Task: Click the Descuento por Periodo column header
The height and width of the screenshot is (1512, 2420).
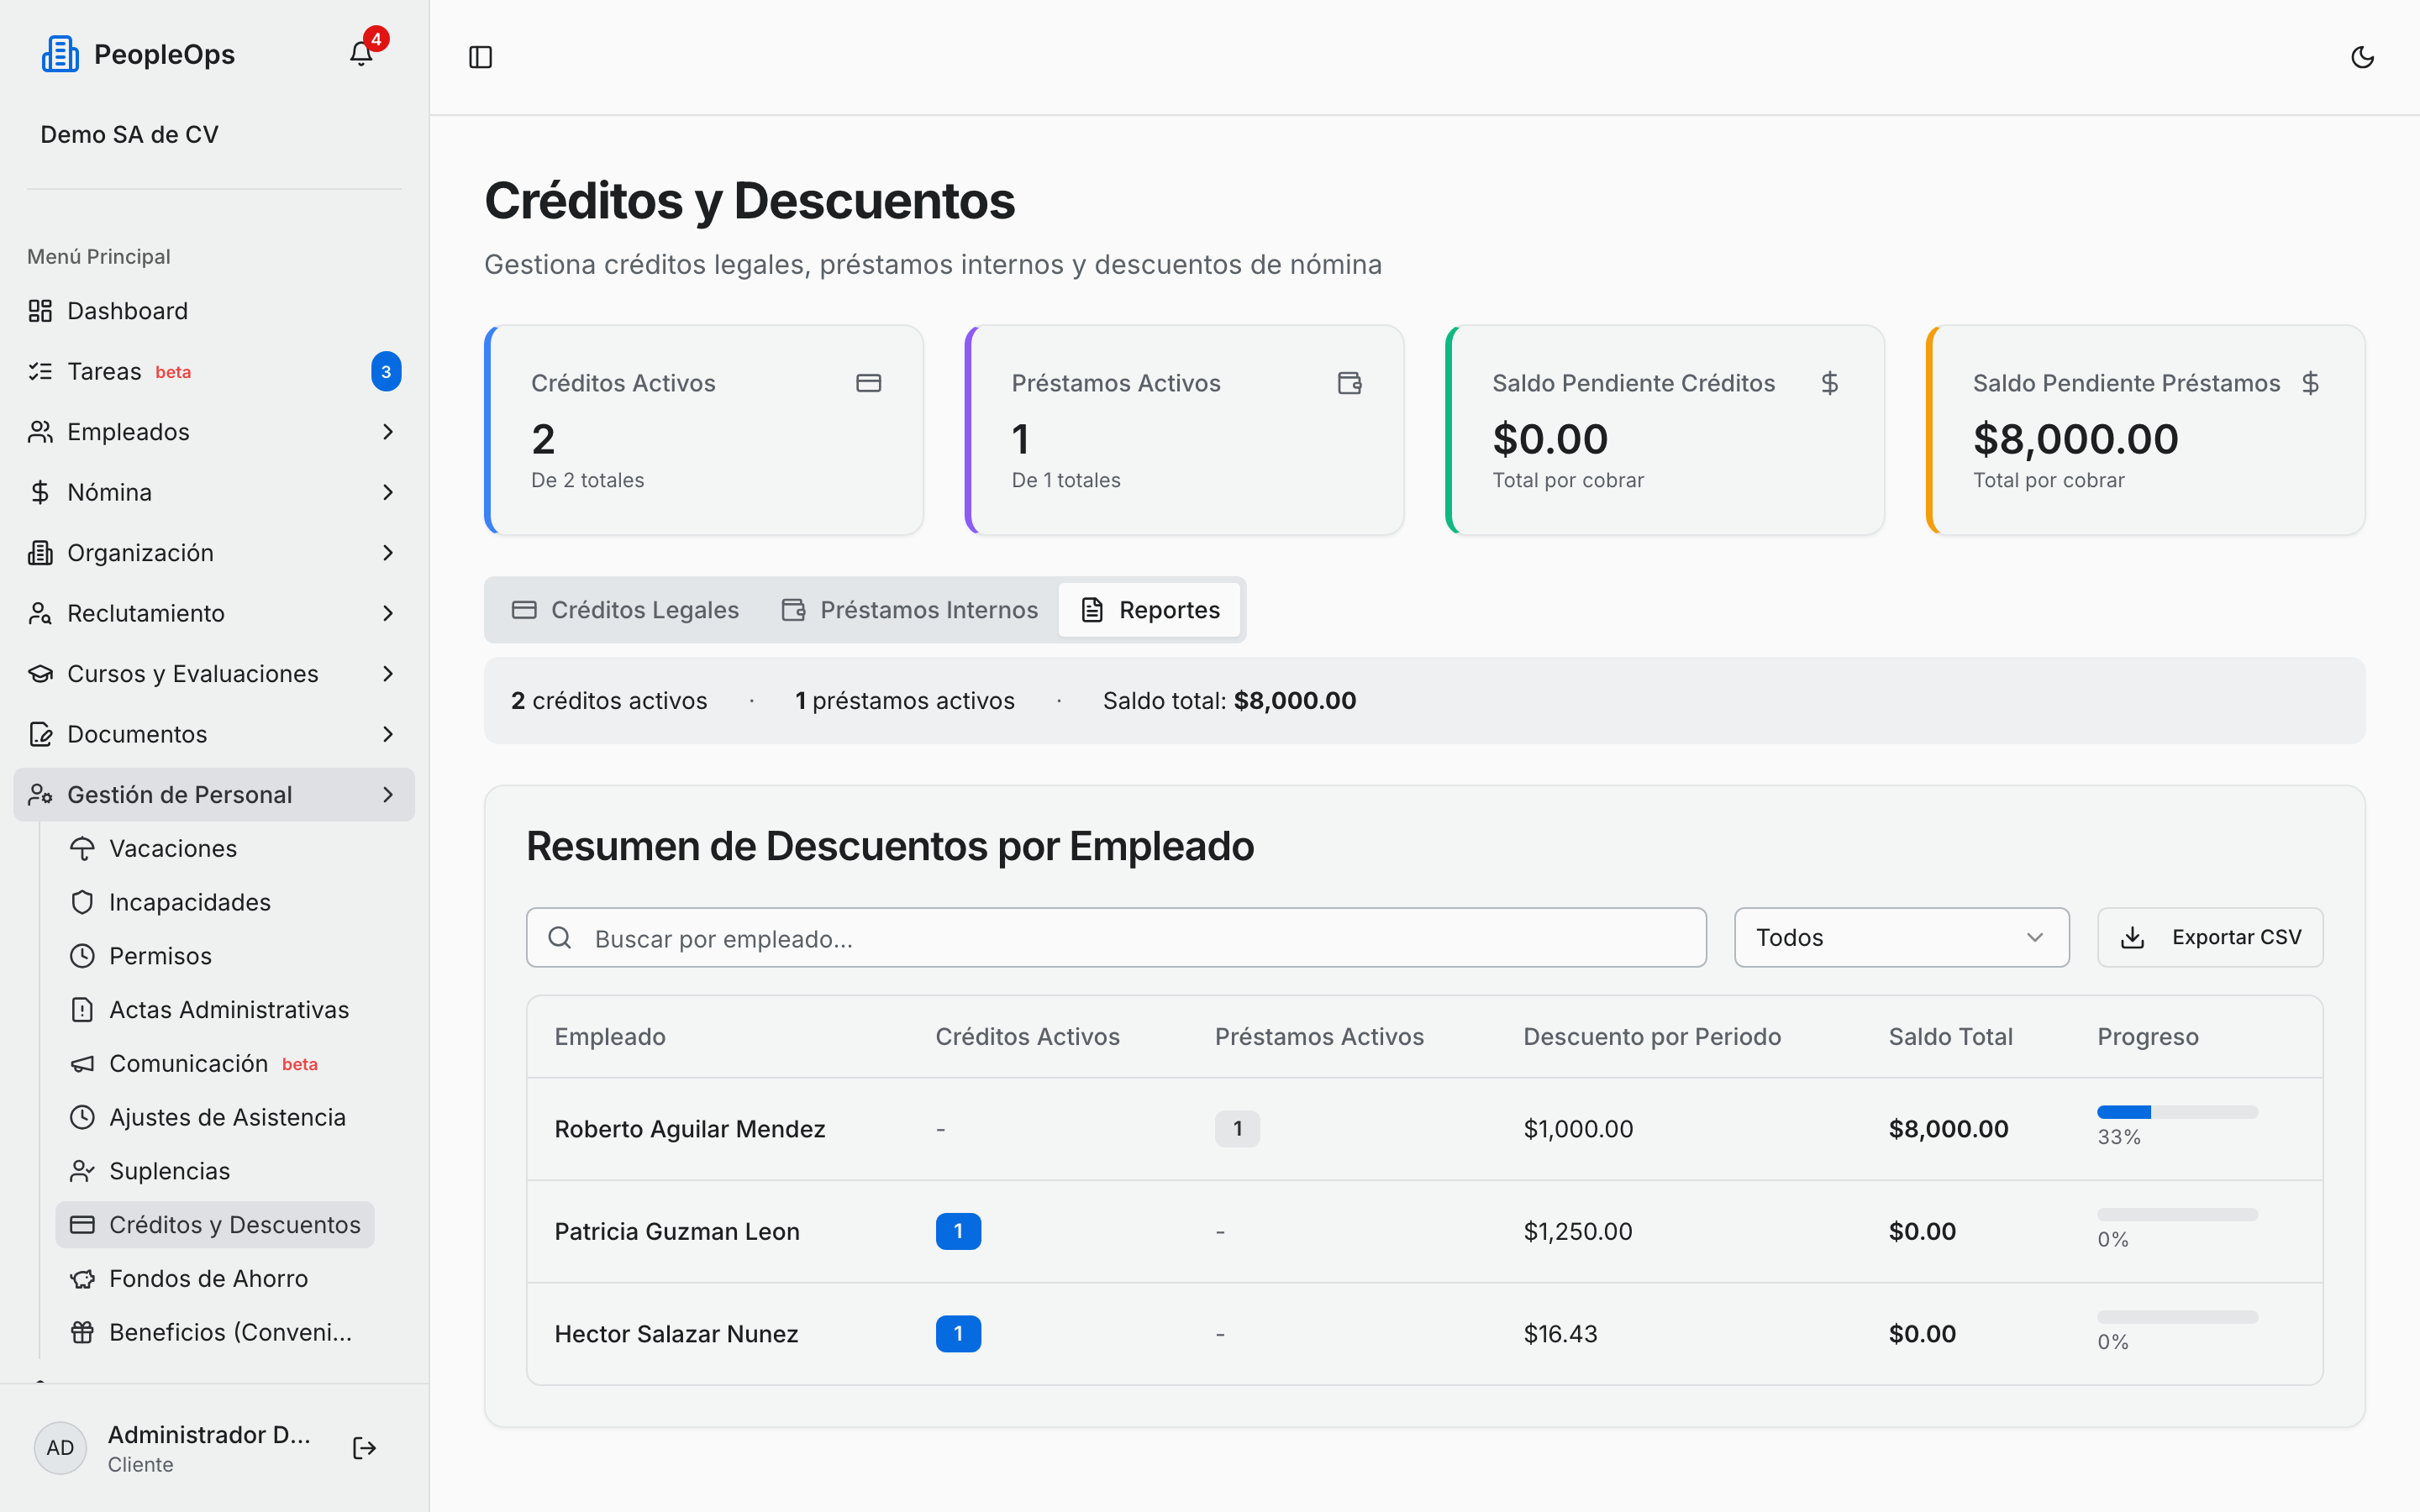Action: (1652, 1037)
